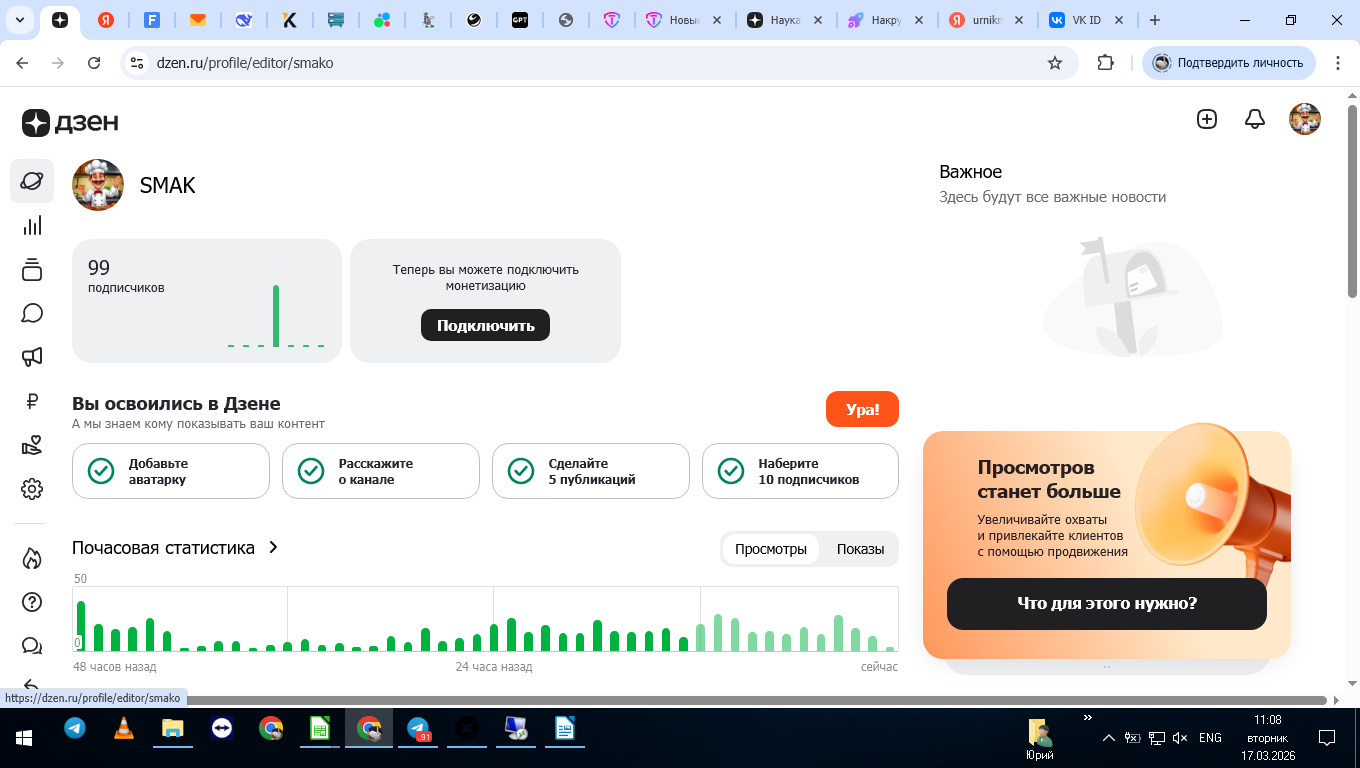Image resolution: width=1360 pixels, height=768 pixels.
Task: Open the settings gear icon in sidebar
Action: point(32,489)
